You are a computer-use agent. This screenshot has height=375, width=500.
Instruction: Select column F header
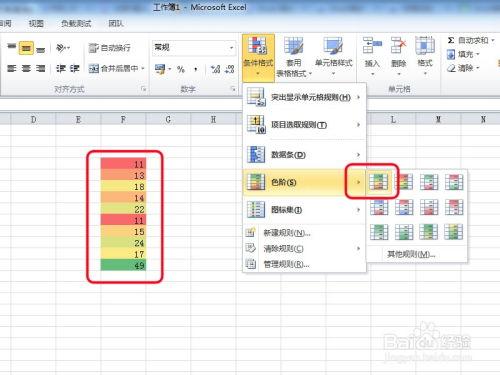pyautogui.click(x=123, y=119)
